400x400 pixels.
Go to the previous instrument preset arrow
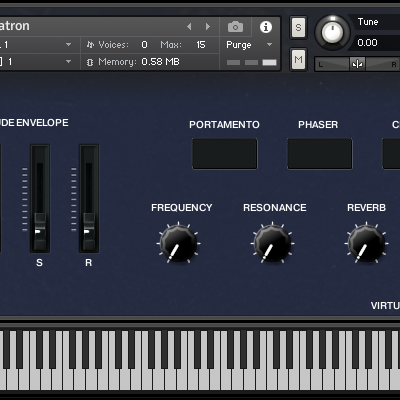click(189, 26)
